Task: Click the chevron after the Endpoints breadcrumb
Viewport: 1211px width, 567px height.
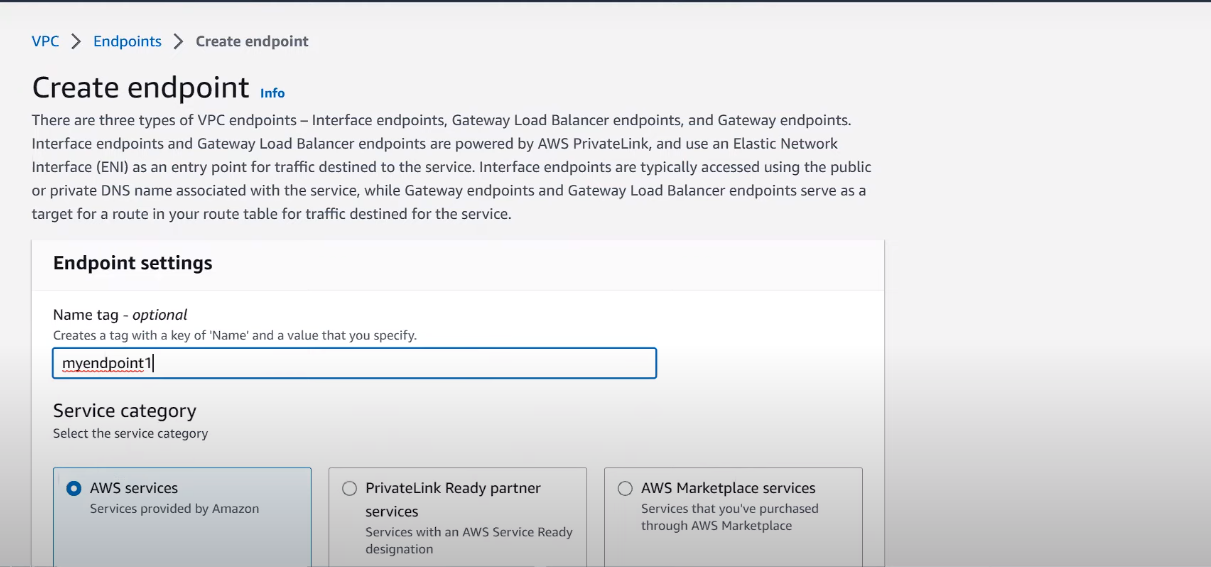Action: 178,41
